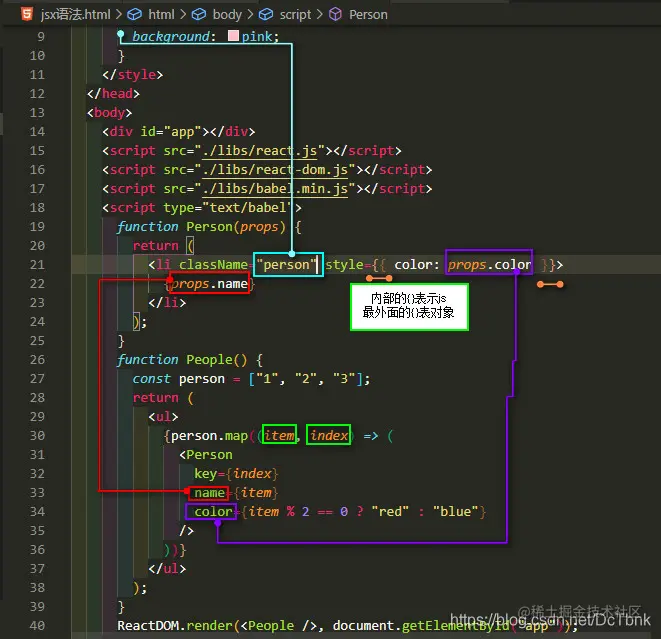Click "text/babel" type value on line 18
Screen dimensions: 661x639
pos(248,207)
